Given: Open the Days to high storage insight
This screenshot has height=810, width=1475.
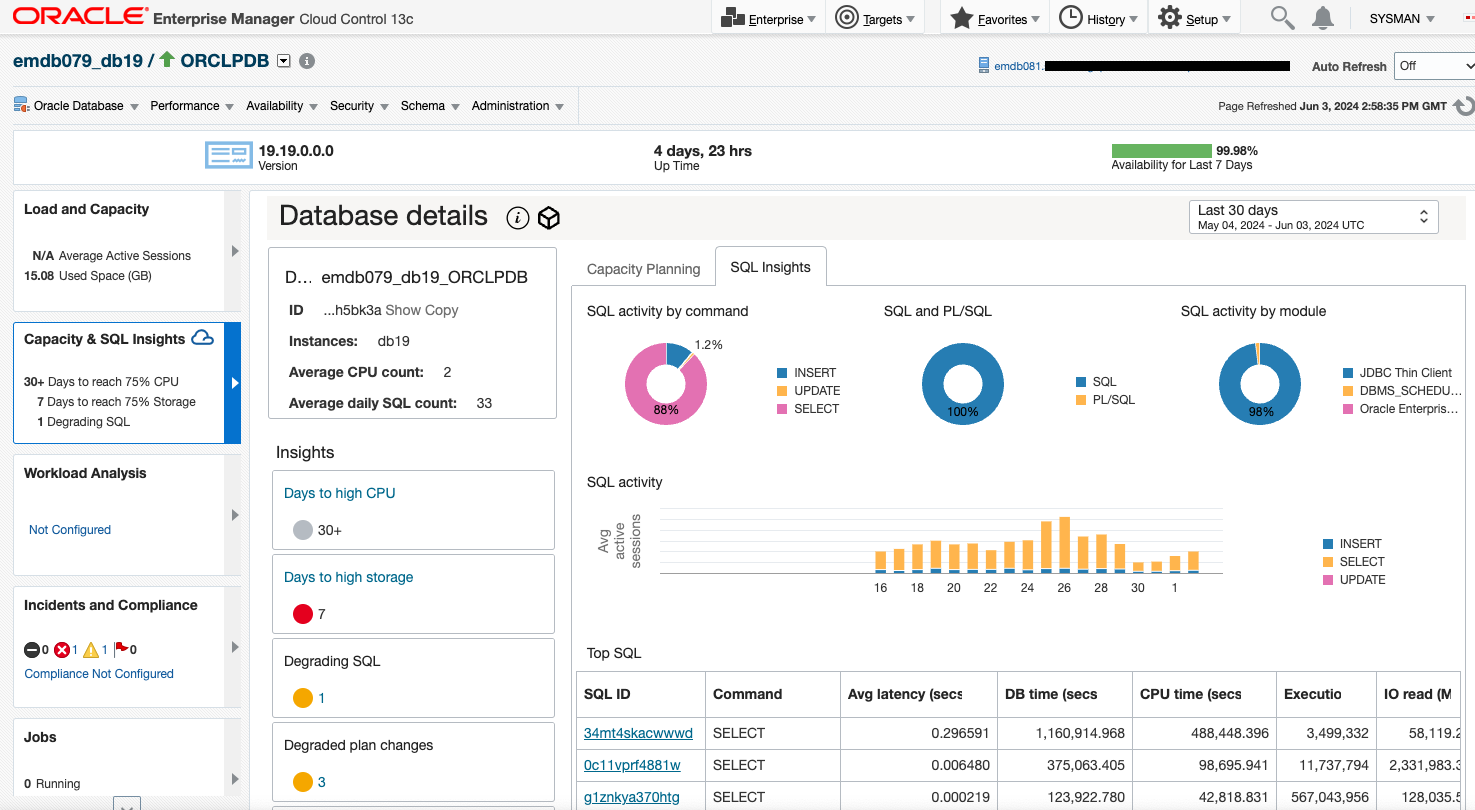Looking at the screenshot, I should click(348, 577).
